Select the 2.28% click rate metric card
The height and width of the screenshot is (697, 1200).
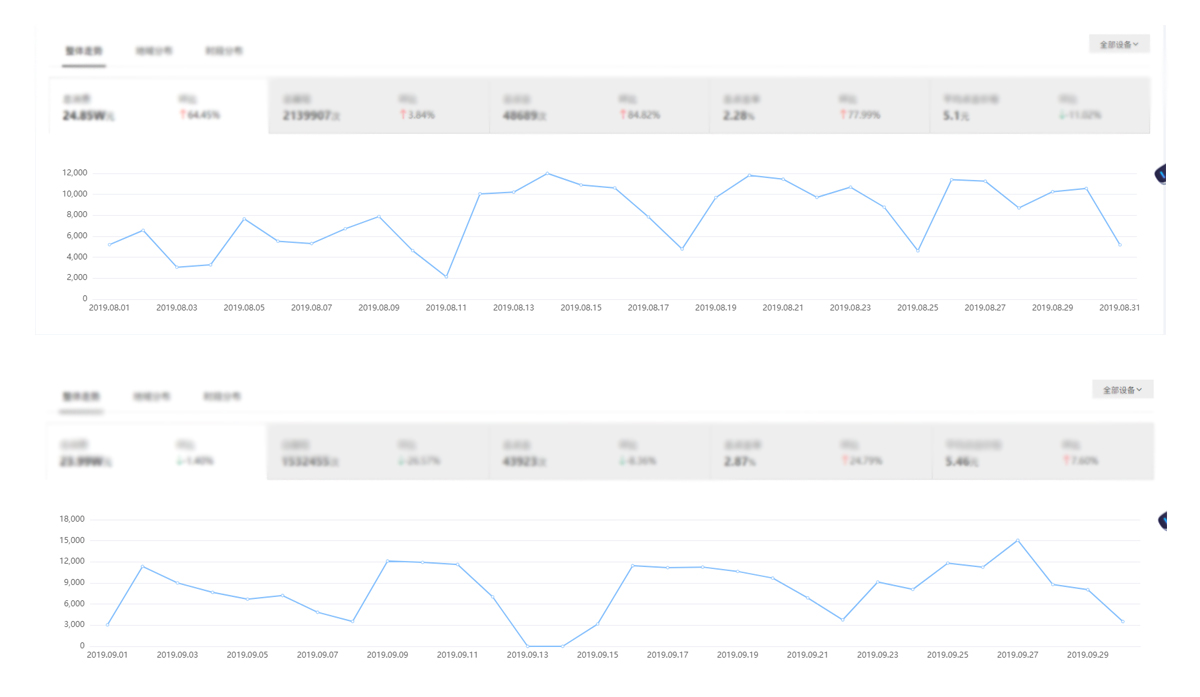click(820, 106)
